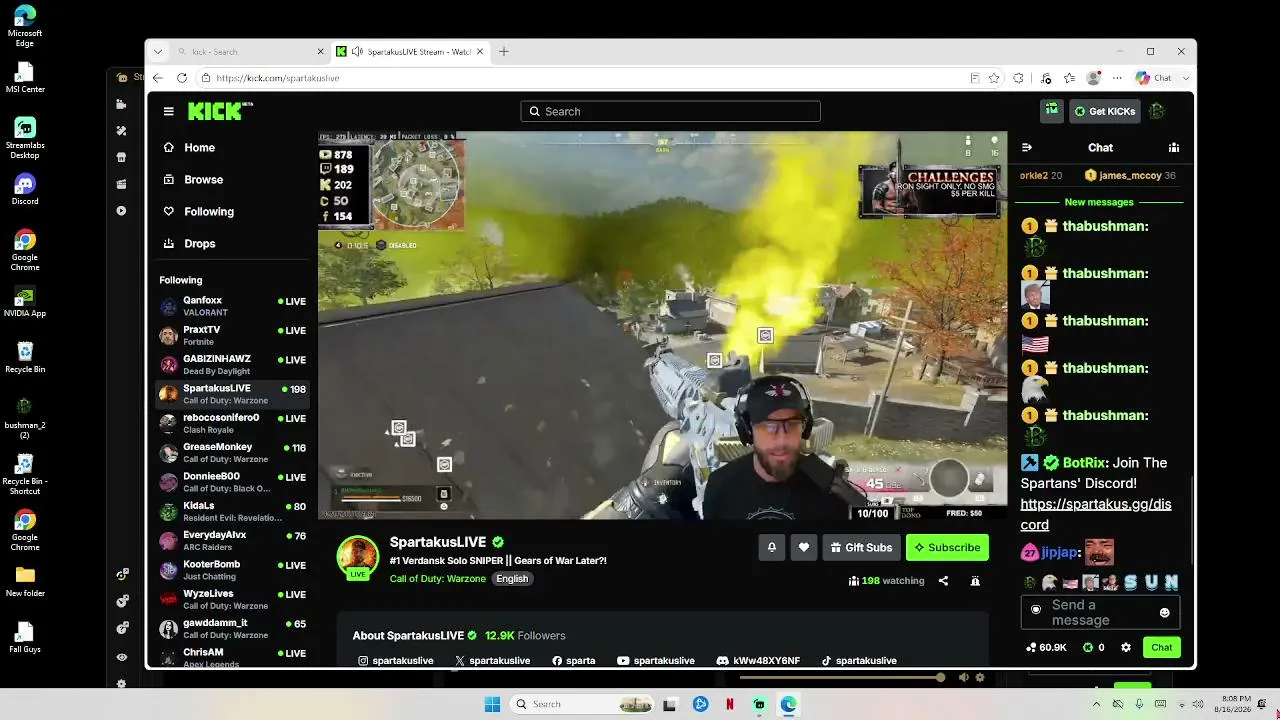Open the X profile link spartakuslive
The width and height of the screenshot is (1280, 720).
[x=493, y=660]
